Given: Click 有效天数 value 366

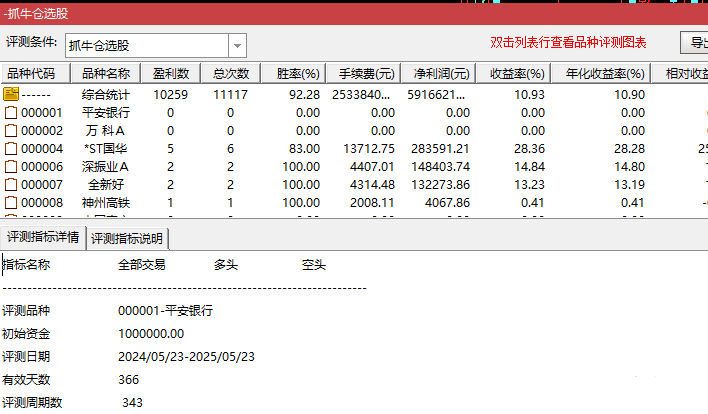Looking at the screenshot, I should point(128,380).
